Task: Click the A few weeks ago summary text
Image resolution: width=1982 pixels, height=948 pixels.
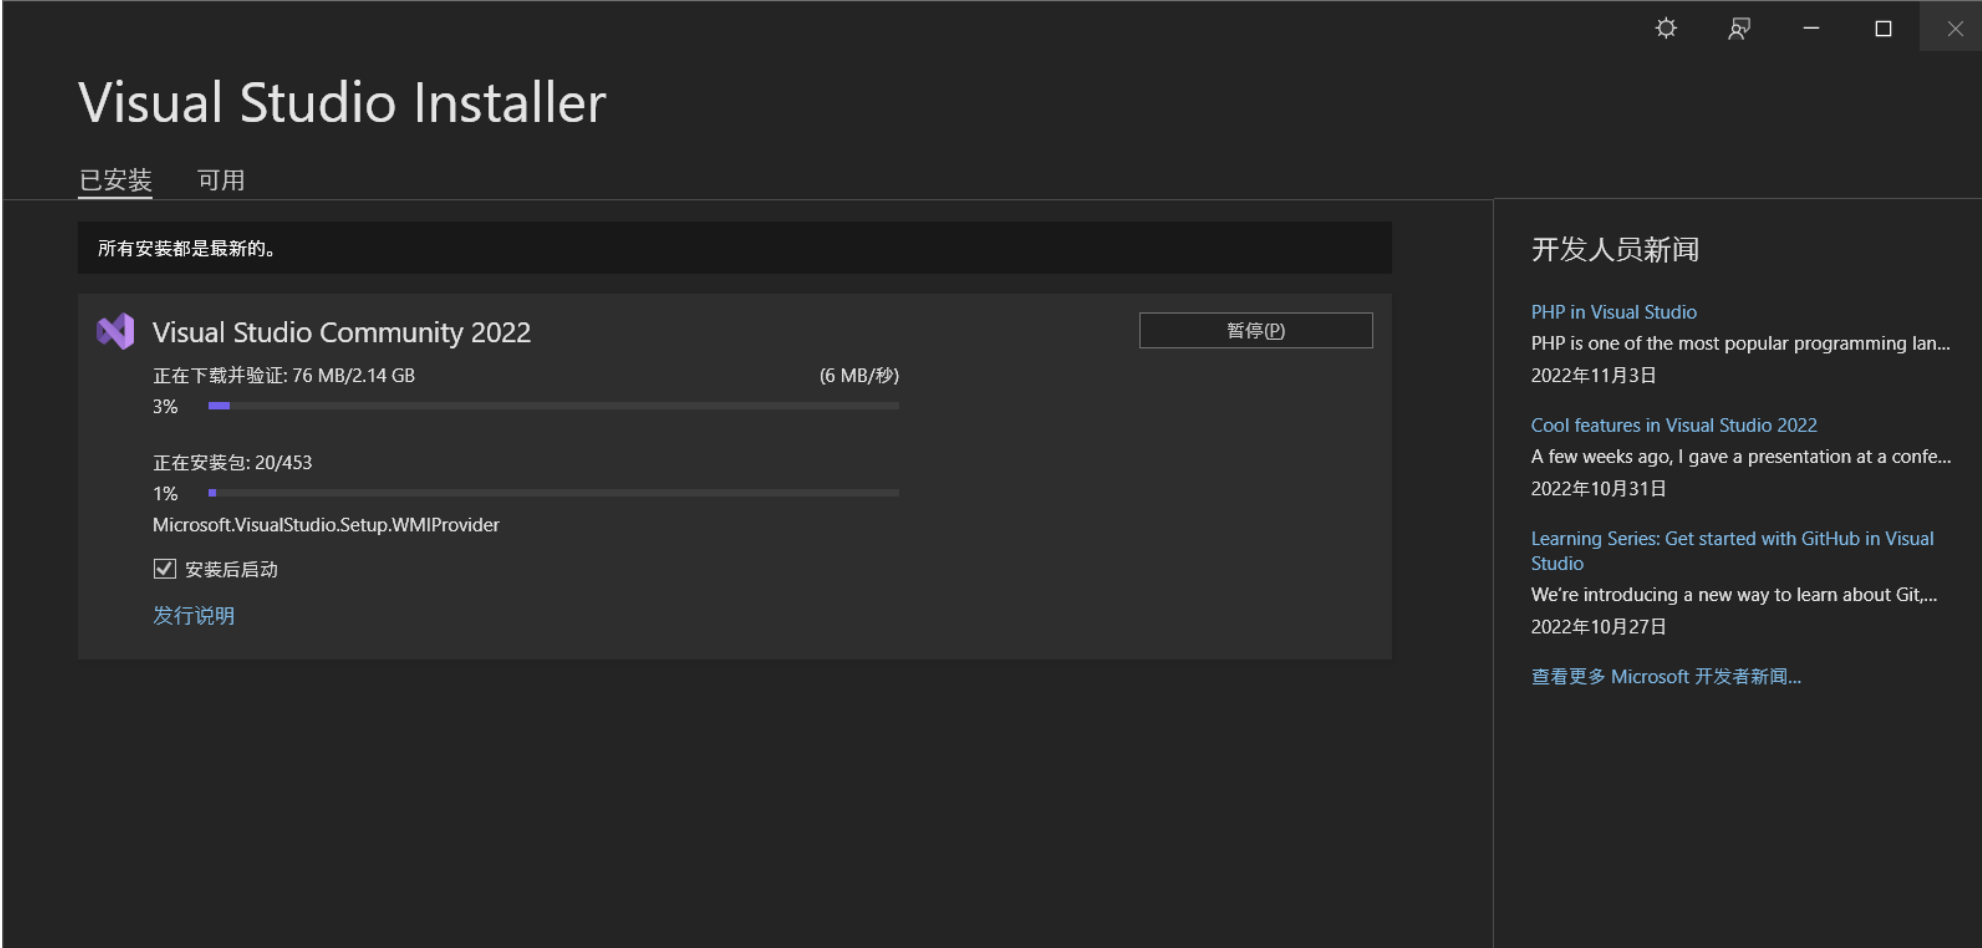Action: [1741, 457]
